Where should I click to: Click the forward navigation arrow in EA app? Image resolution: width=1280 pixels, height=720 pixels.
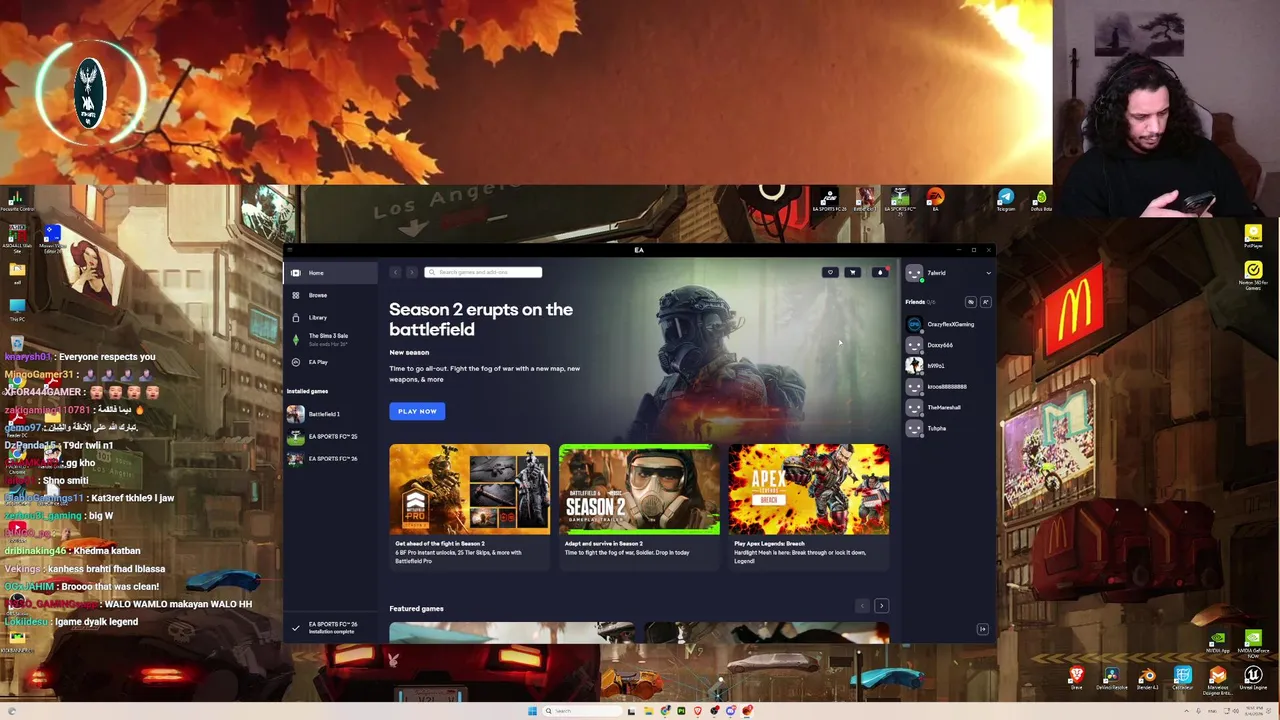click(411, 272)
